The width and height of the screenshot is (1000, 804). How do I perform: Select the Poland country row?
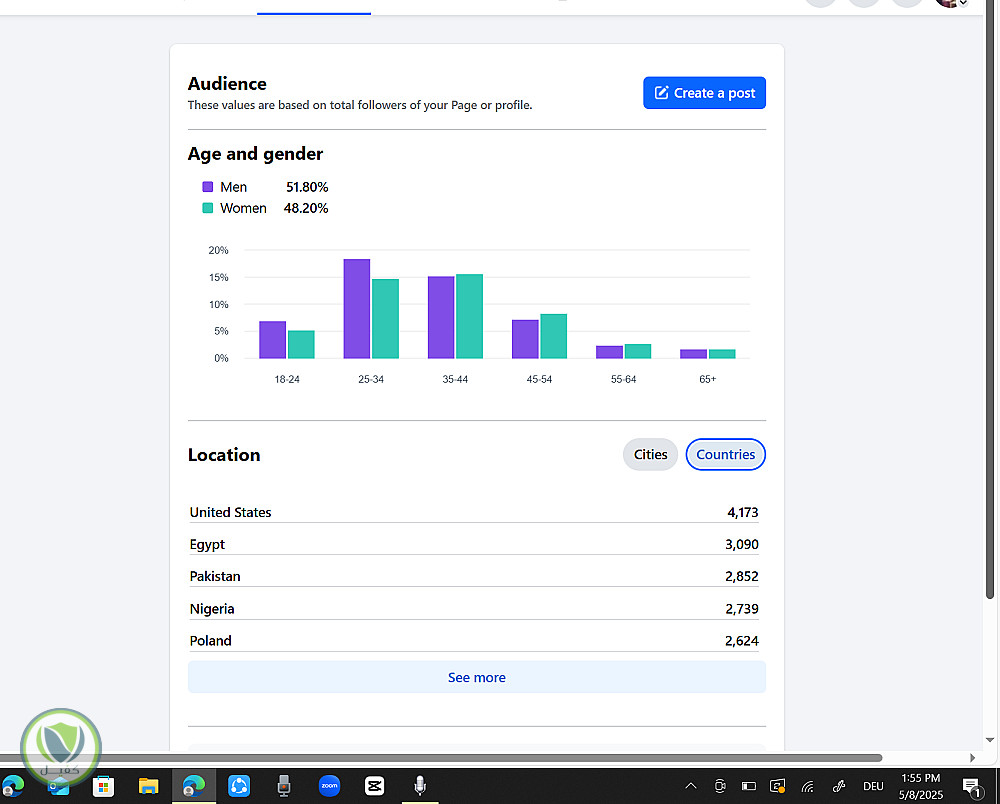click(x=474, y=640)
